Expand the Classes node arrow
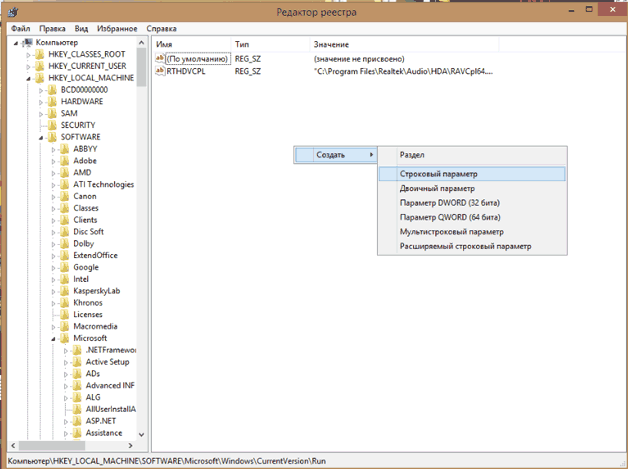The image size is (628, 469). point(53,209)
